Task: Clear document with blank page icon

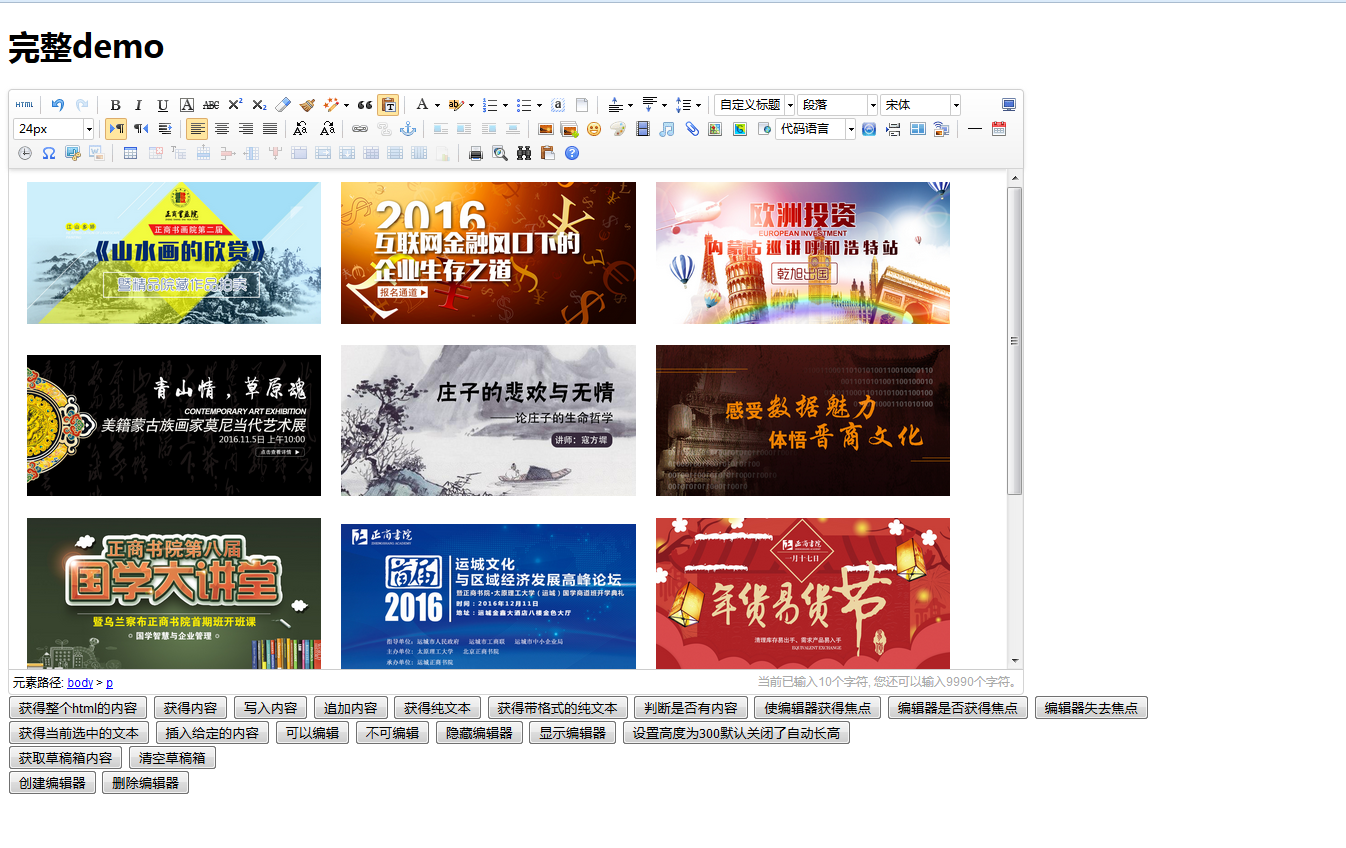Action: pos(582,105)
